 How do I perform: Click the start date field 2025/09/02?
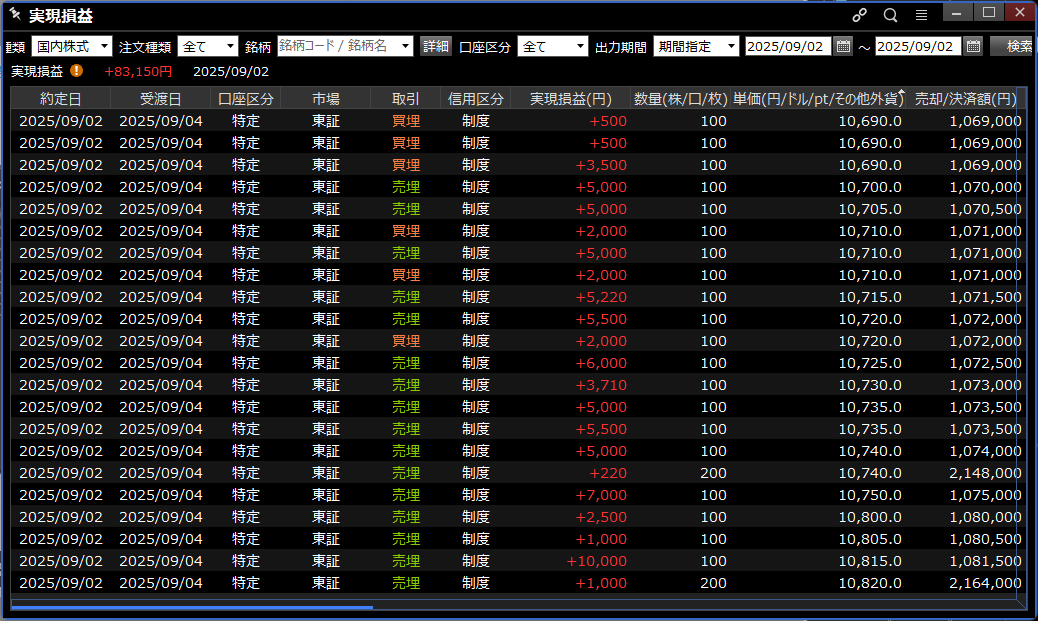[x=788, y=46]
